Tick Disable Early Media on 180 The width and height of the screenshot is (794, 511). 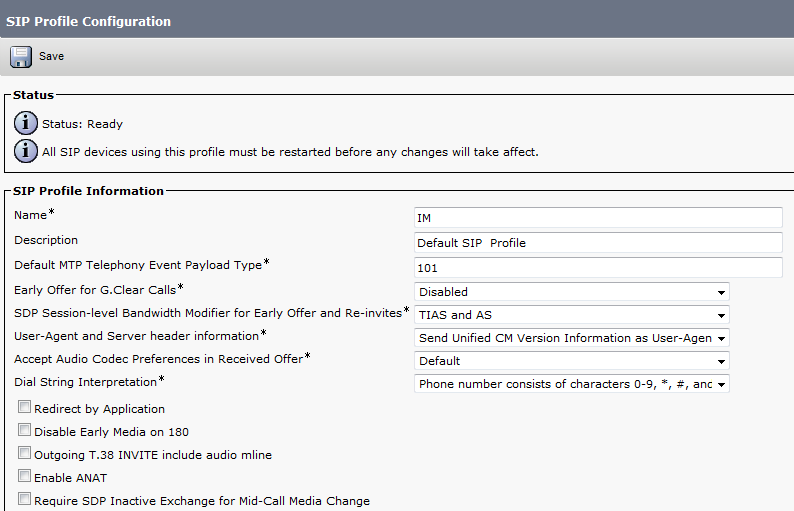24,431
